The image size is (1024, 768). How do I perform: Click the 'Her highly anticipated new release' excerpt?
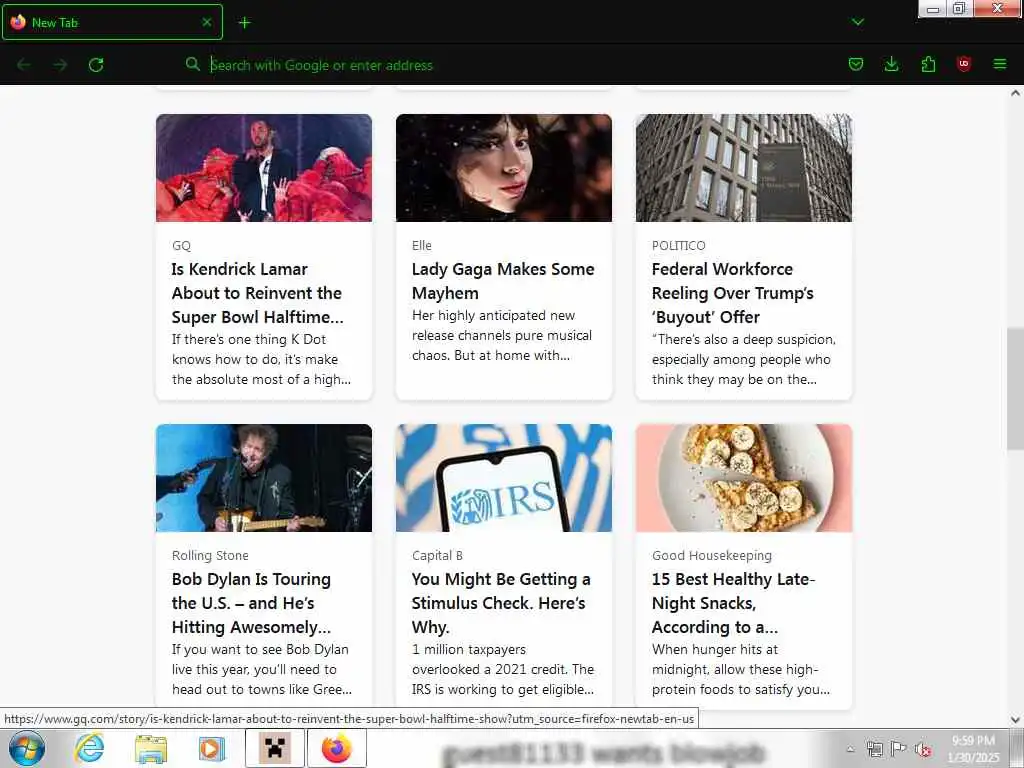(502, 335)
